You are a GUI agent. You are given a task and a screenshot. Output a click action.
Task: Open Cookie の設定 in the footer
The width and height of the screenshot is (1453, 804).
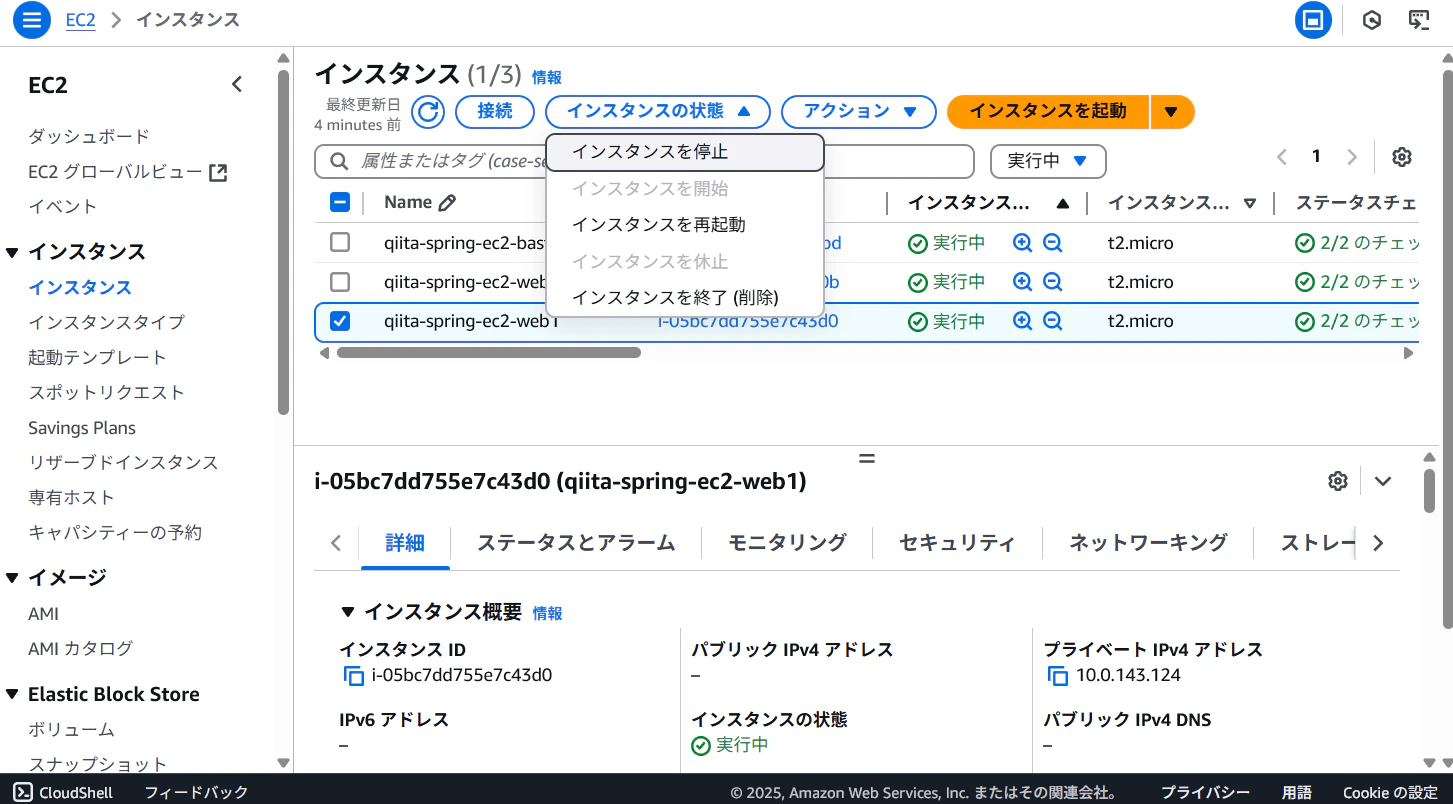tap(1390, 793)
